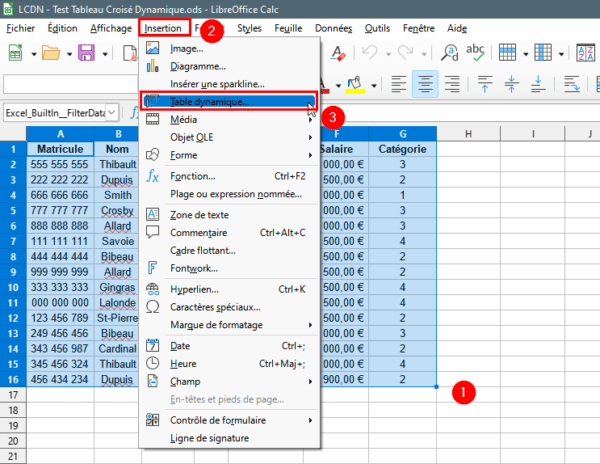Viewport: 600px width, 464px height.
Task: Click the Redo arrow icon
Action: tap(405, 53)
